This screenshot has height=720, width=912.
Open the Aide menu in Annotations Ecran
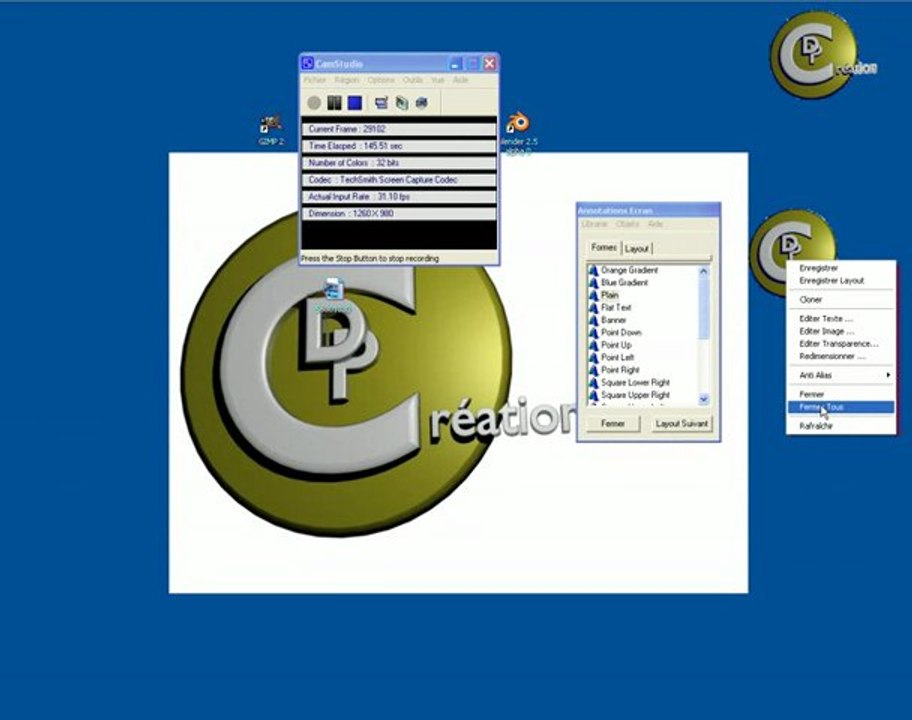656,224
